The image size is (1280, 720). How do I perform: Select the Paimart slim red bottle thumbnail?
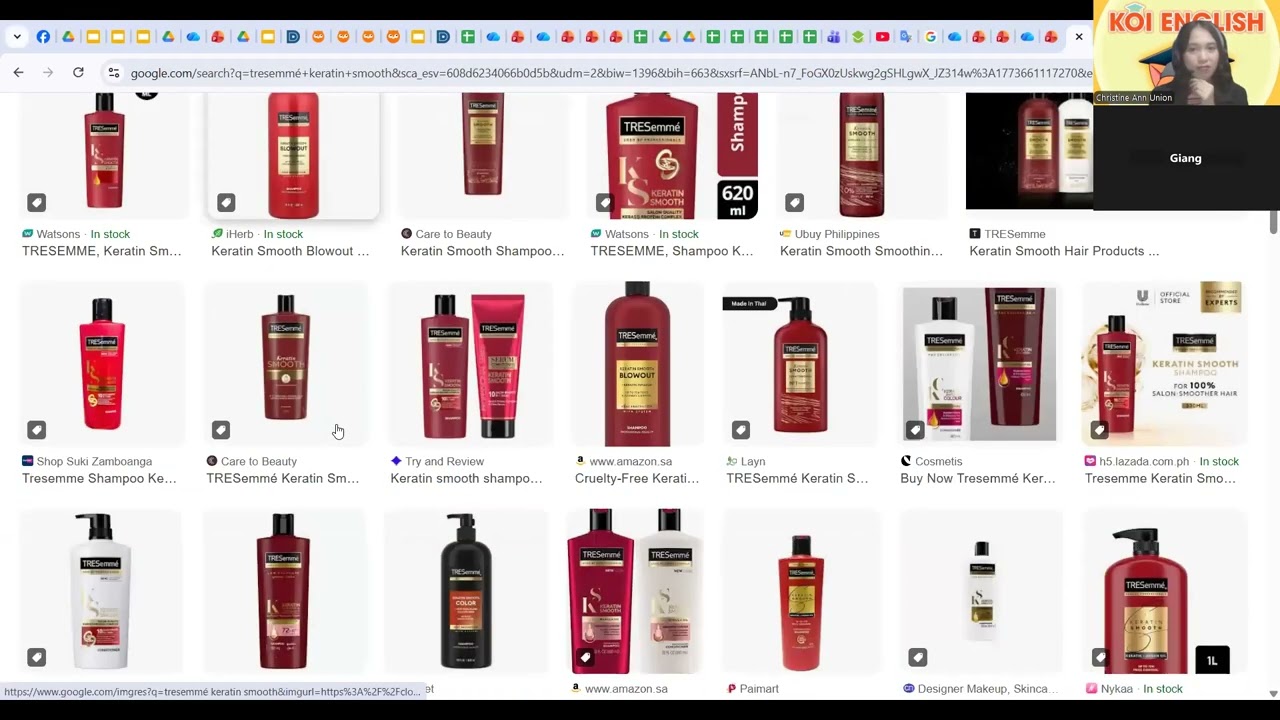point(801,592)
